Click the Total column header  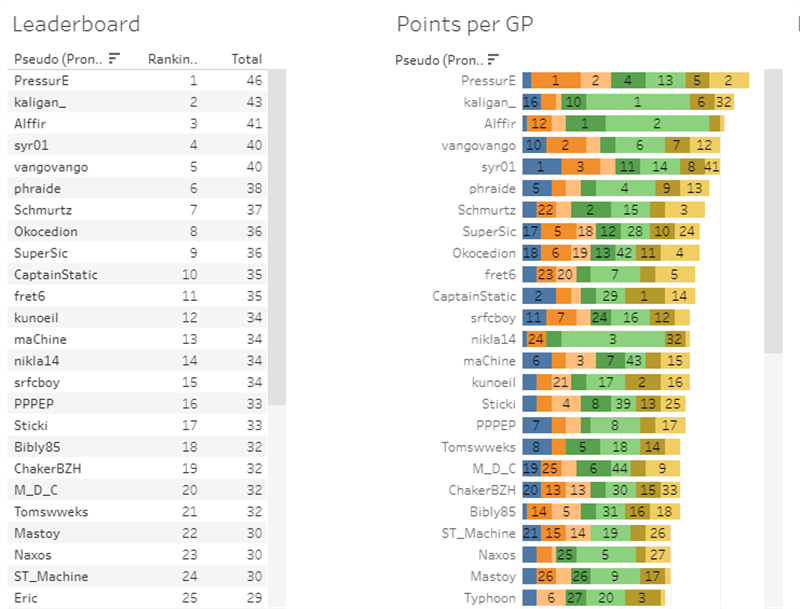point(246,59)
